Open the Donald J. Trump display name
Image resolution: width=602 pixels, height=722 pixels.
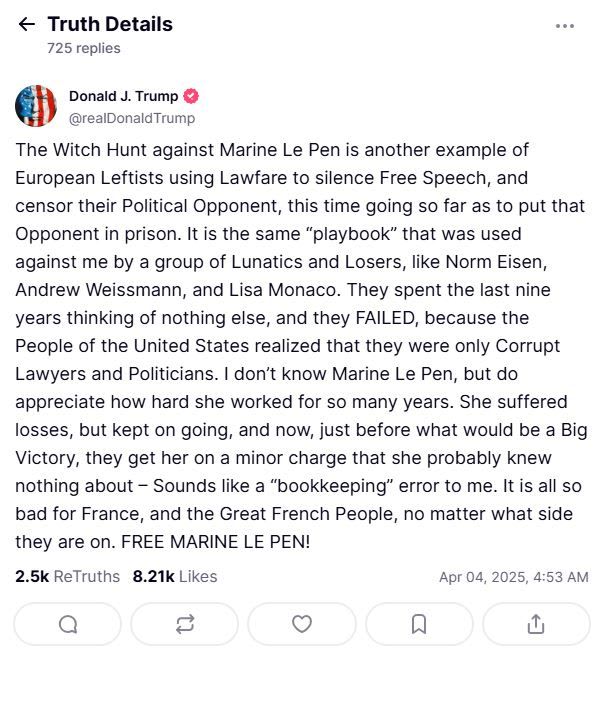point(123,96)
